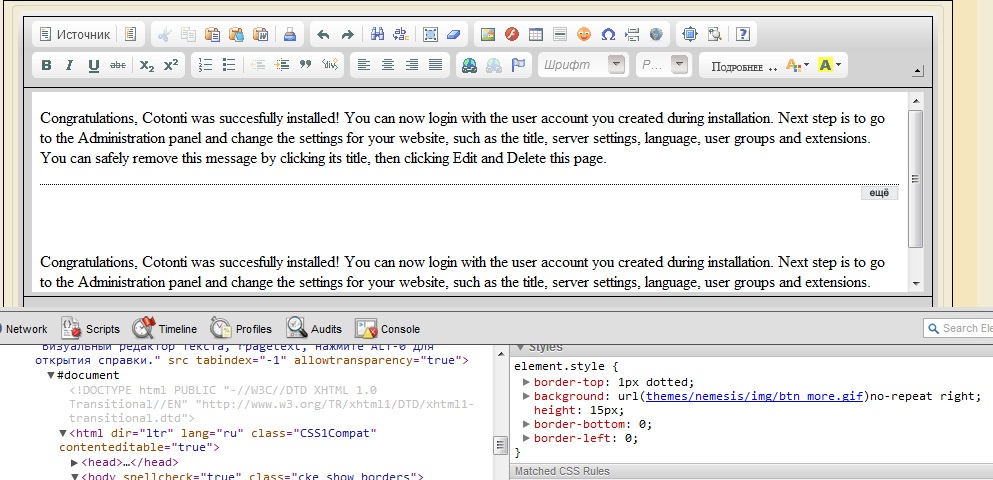This screenshot has width=993, height=480.
Task: Insert a Flash object
Action: click(512, 34)
